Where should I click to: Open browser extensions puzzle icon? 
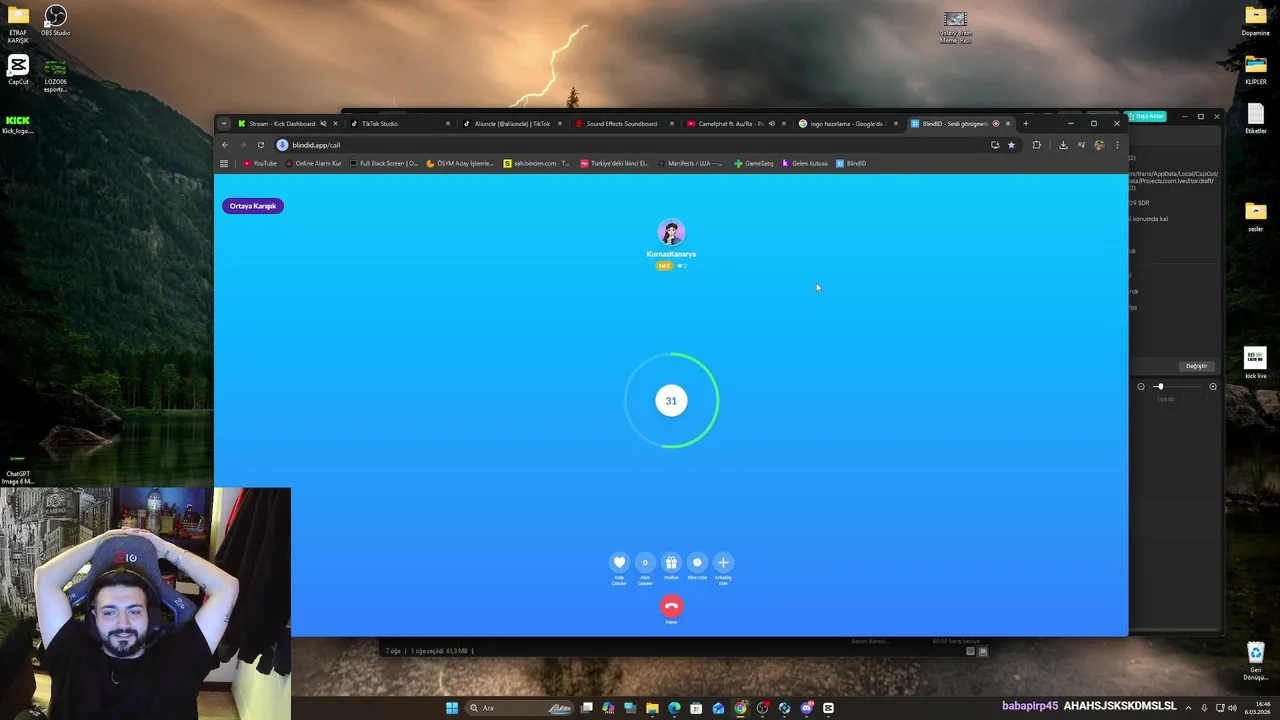coord(1036,145)
